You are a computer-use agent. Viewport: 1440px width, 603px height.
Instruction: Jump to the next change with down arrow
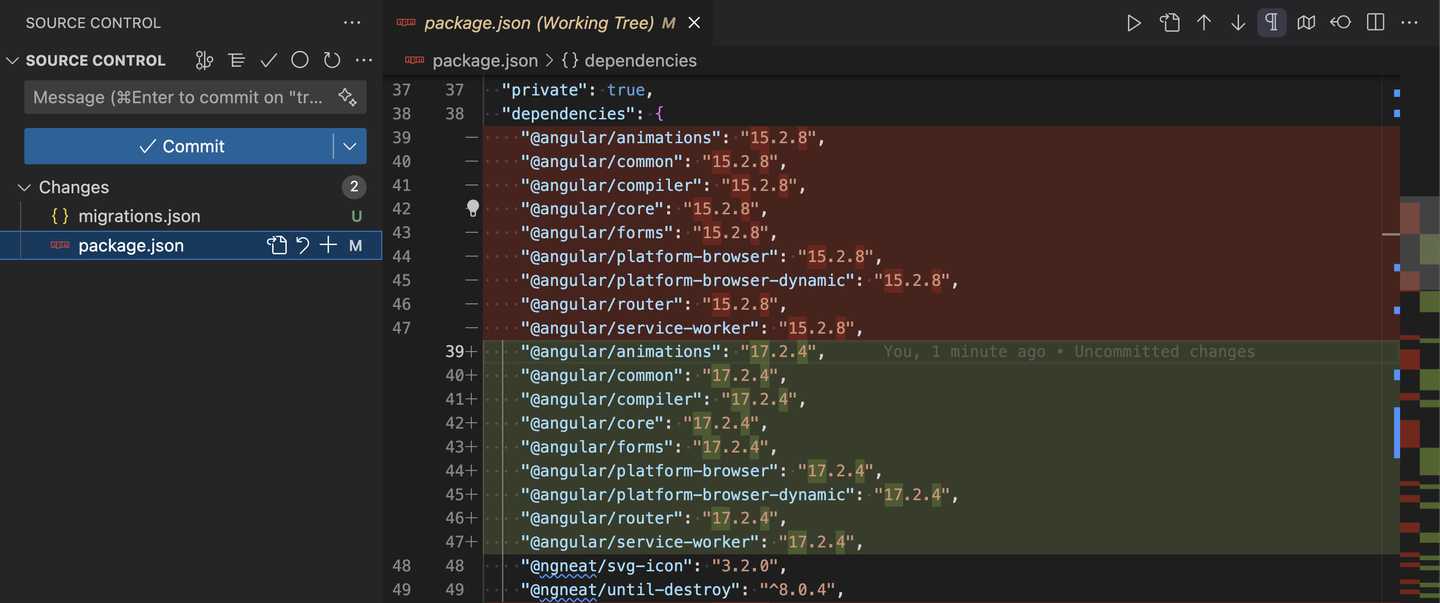tap(1238, 22)
